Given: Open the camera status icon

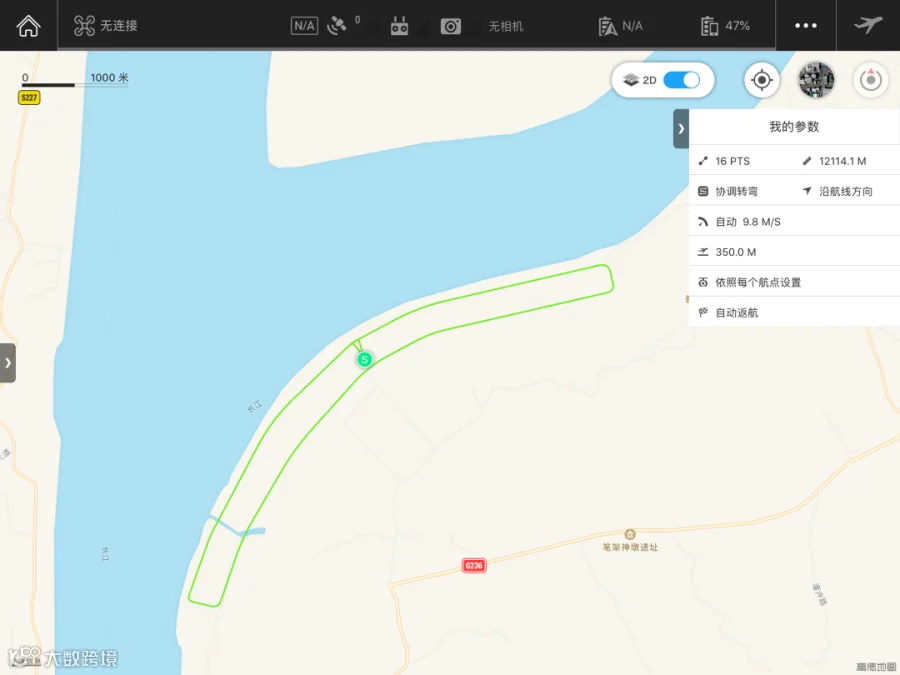Looking at the screenshot, I should point(451,26).
